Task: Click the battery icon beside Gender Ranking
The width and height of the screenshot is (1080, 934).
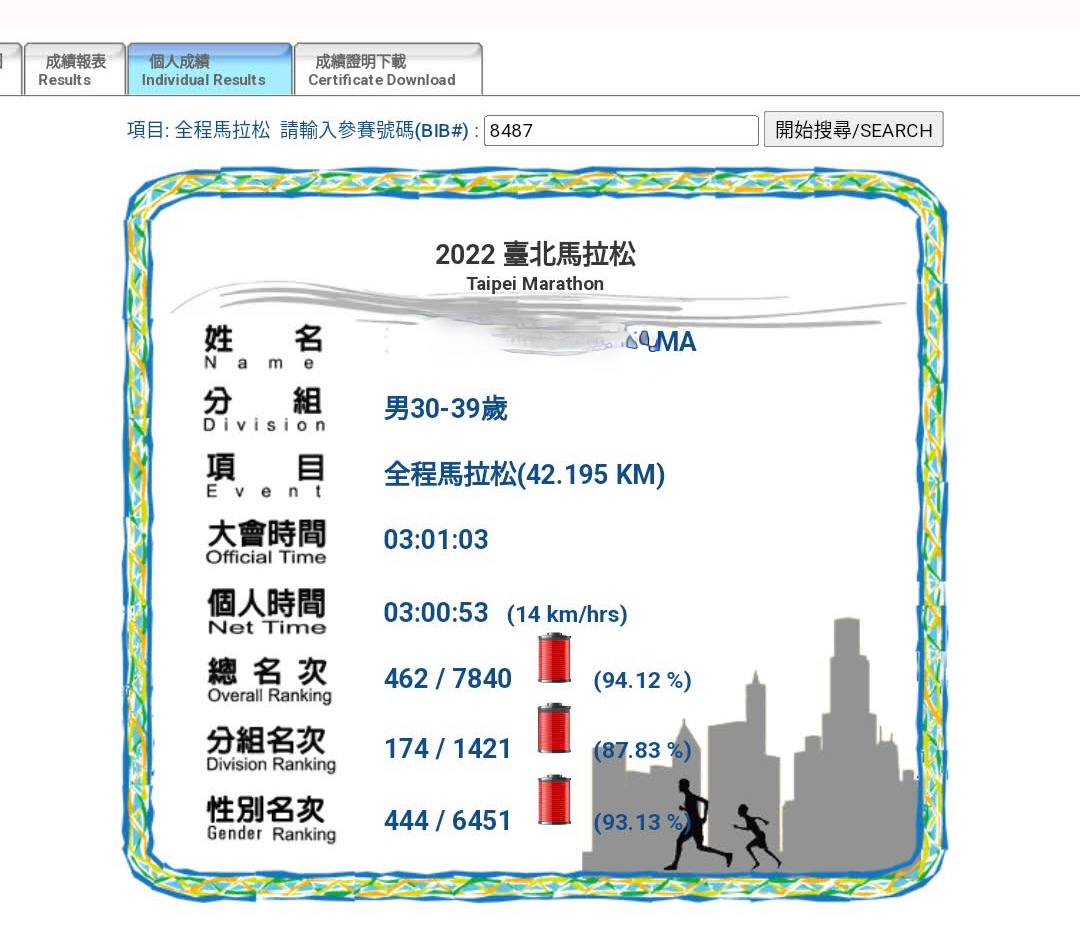Action: click(x=554, y=800)
